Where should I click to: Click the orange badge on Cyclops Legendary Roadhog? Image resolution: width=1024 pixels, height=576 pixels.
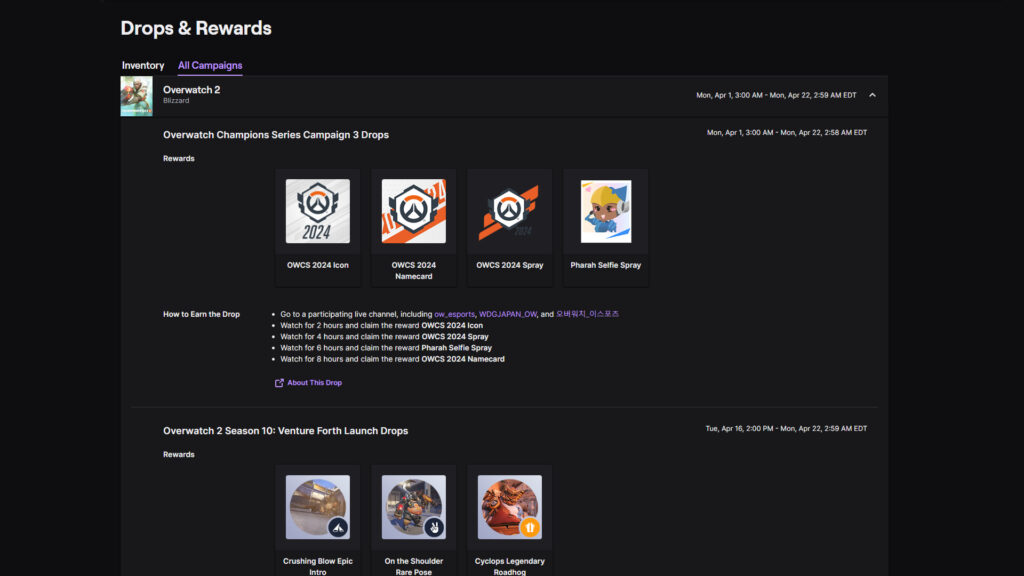point(531,527)
